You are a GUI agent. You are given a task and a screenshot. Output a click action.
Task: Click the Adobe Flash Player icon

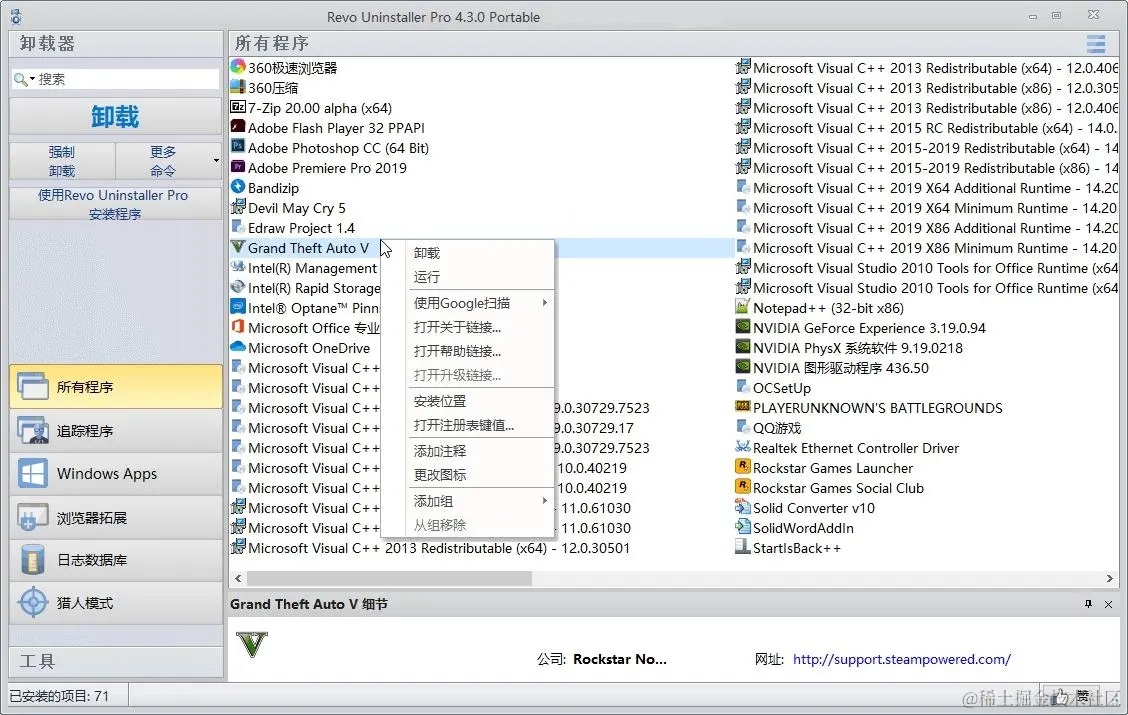237,127
